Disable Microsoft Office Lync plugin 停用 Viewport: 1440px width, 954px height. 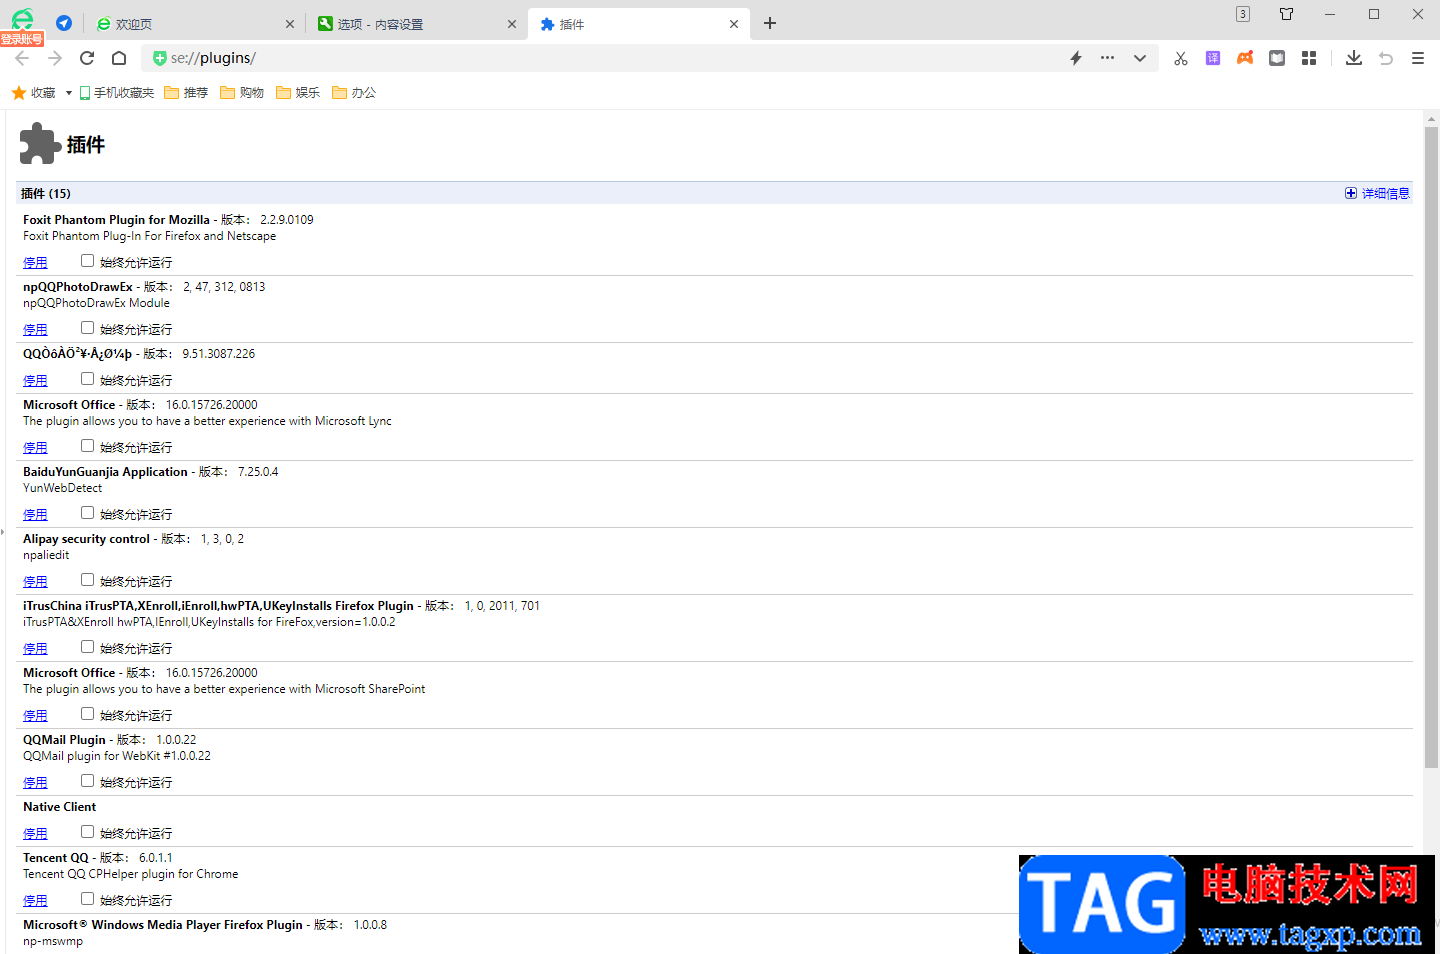pyautogui.click(x=35, y=448)
